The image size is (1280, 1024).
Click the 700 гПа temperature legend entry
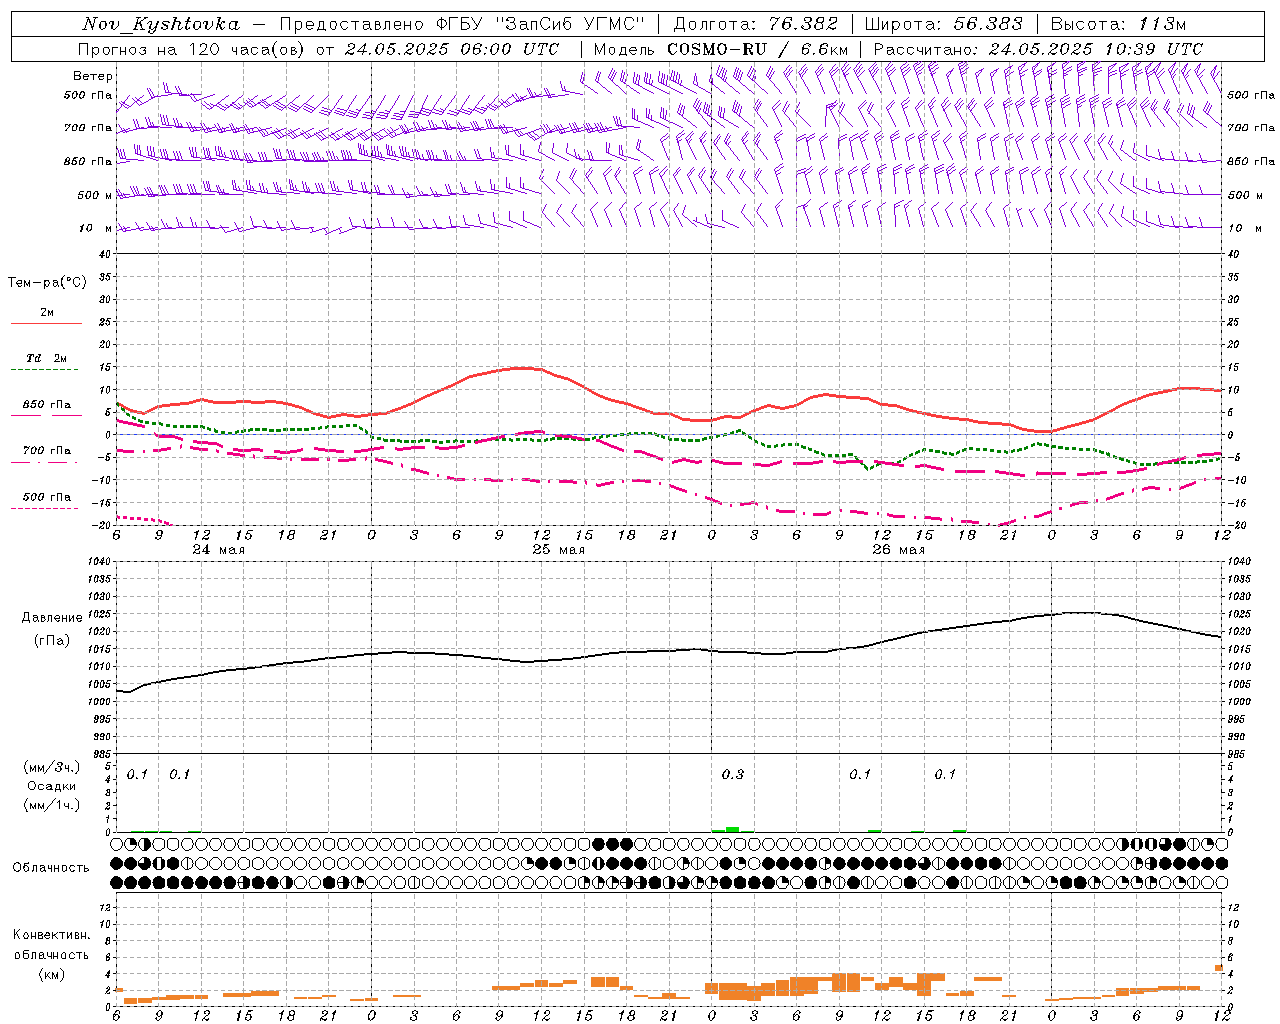tap(47, 451)
